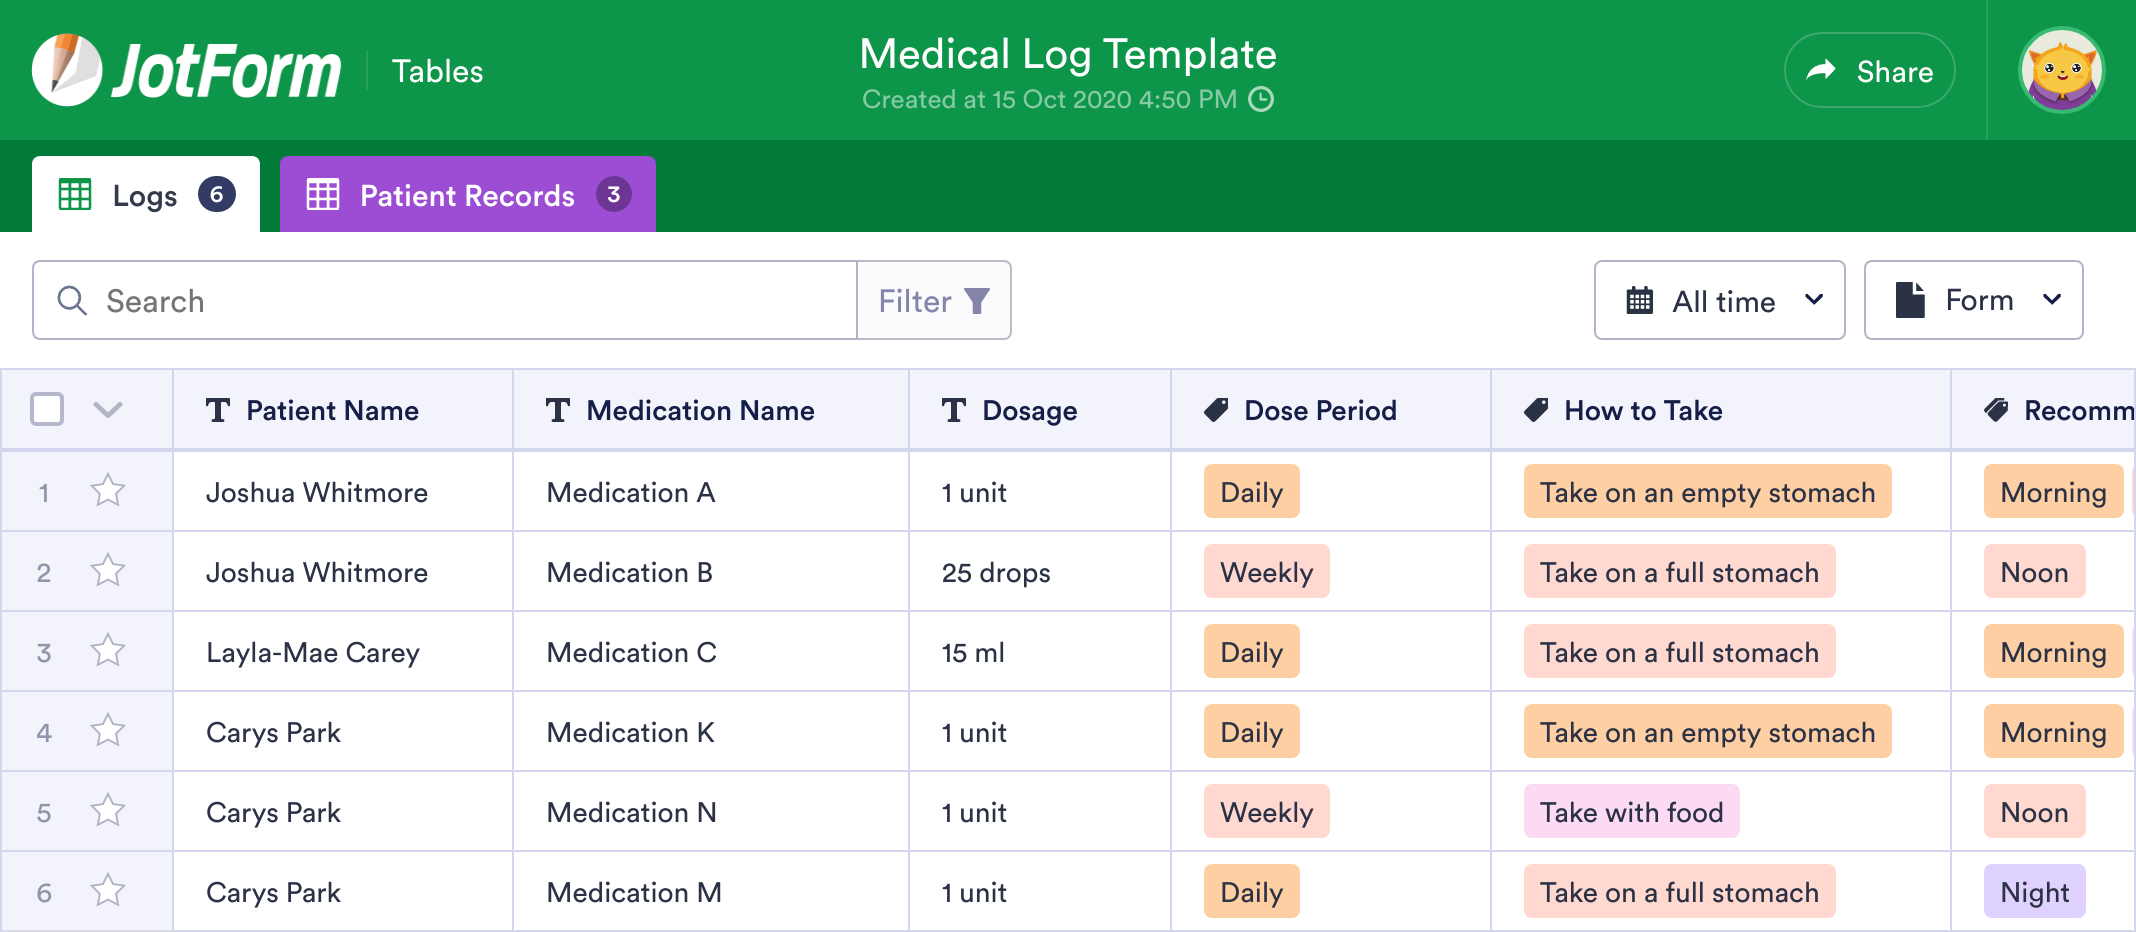Click the JotForm pencil logo icon
Screen dimensions: 2136x932
coord(66,70)
